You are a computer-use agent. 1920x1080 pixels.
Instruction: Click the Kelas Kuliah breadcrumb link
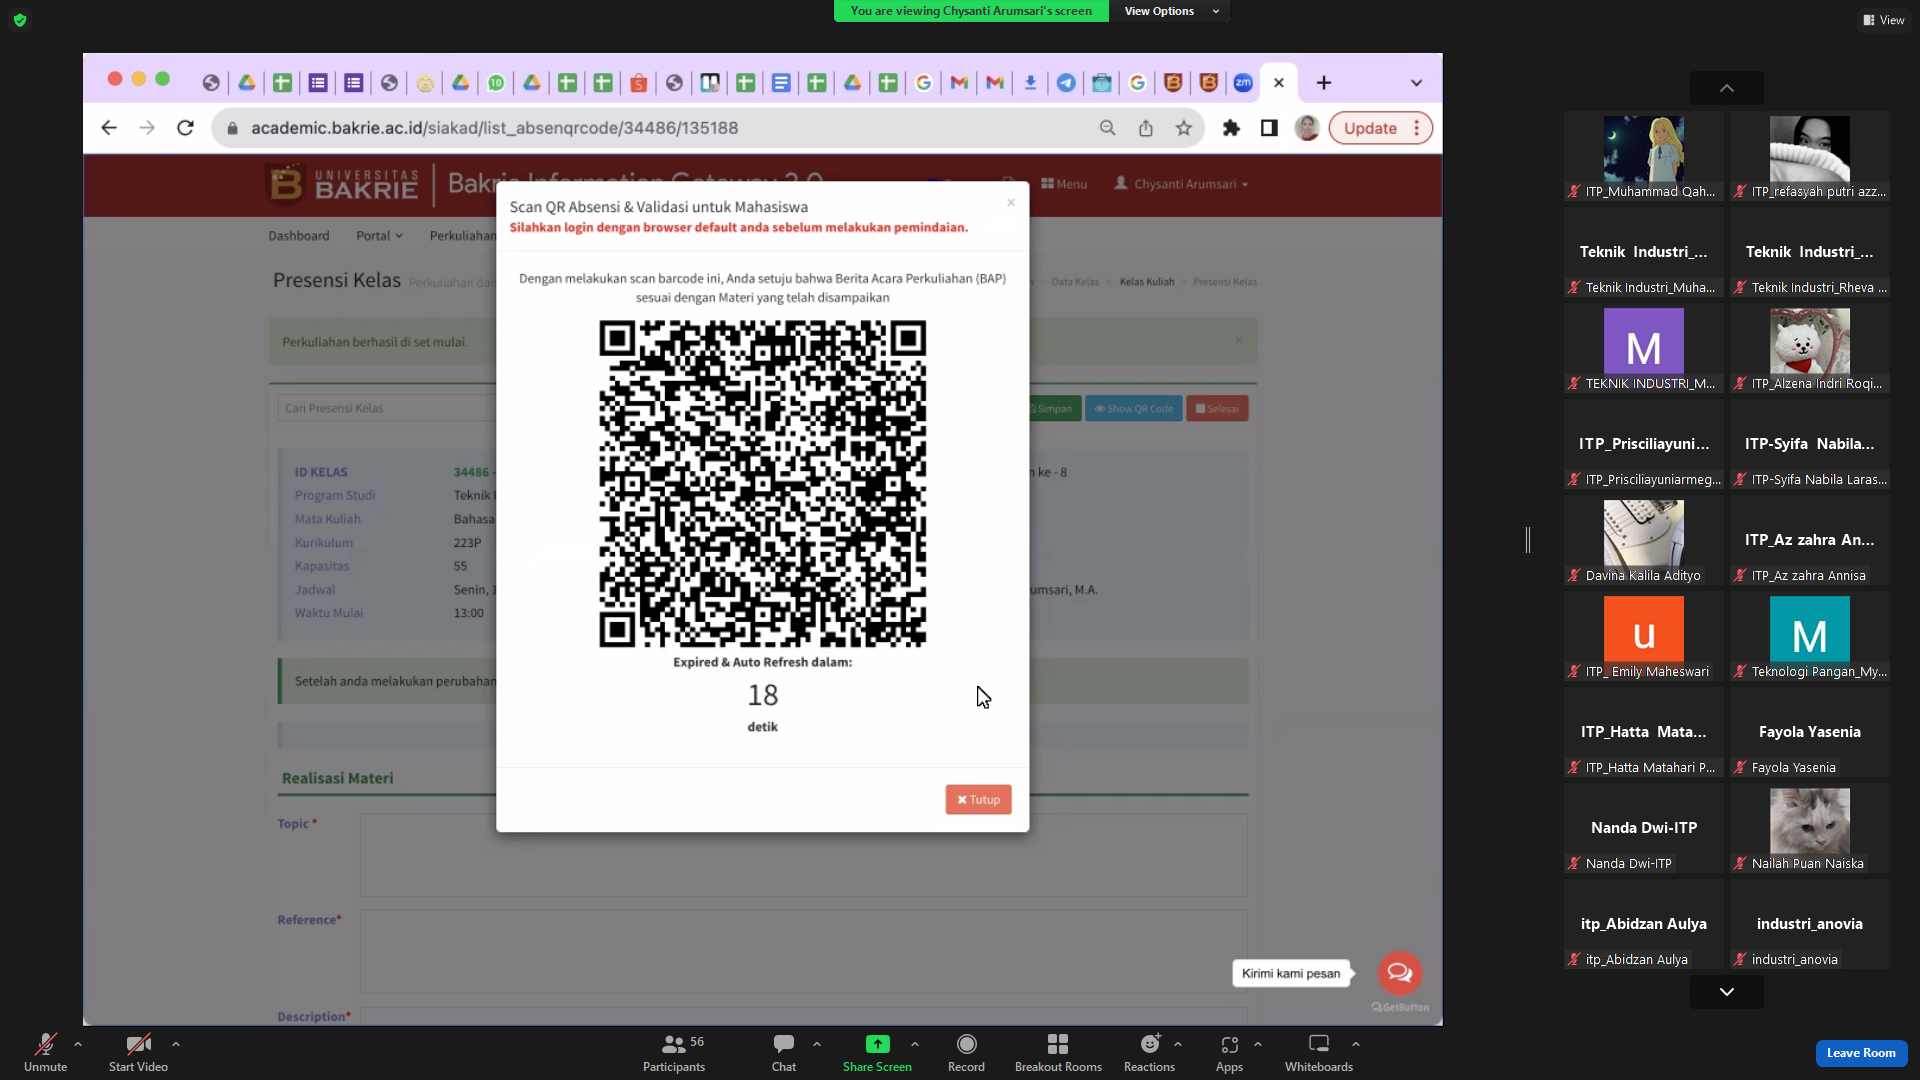[x=1147, y=282]
